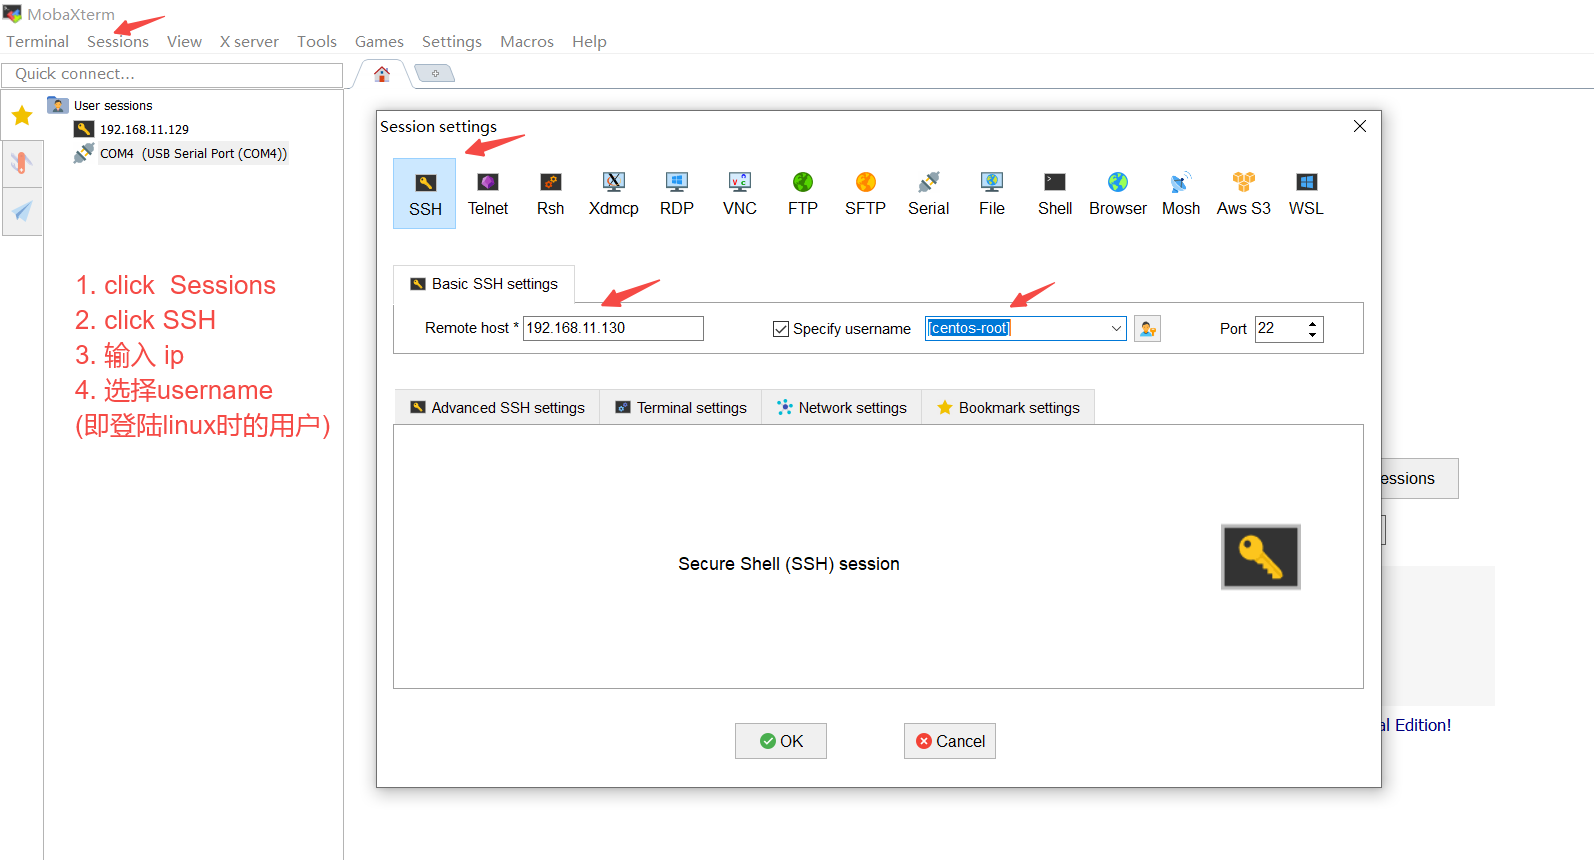
Task: Open the Settings menu
Action: tap(452, 42)
